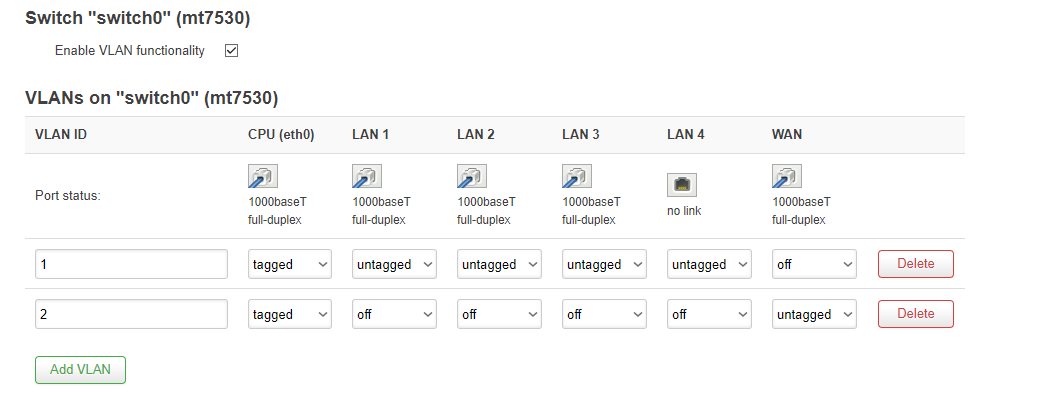Click the WAN port link icon

(786, 177)
